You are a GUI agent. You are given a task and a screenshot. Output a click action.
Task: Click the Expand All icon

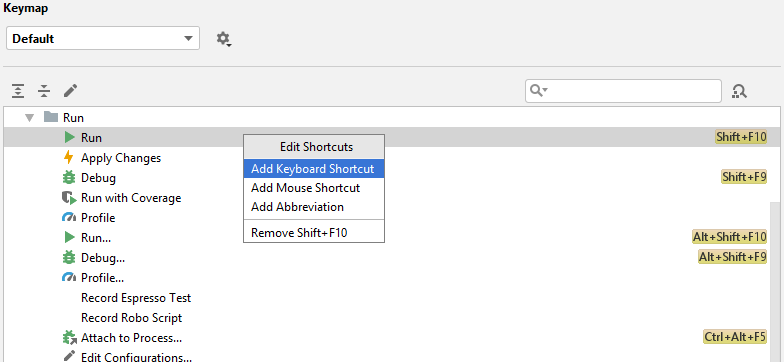[18, 91]
